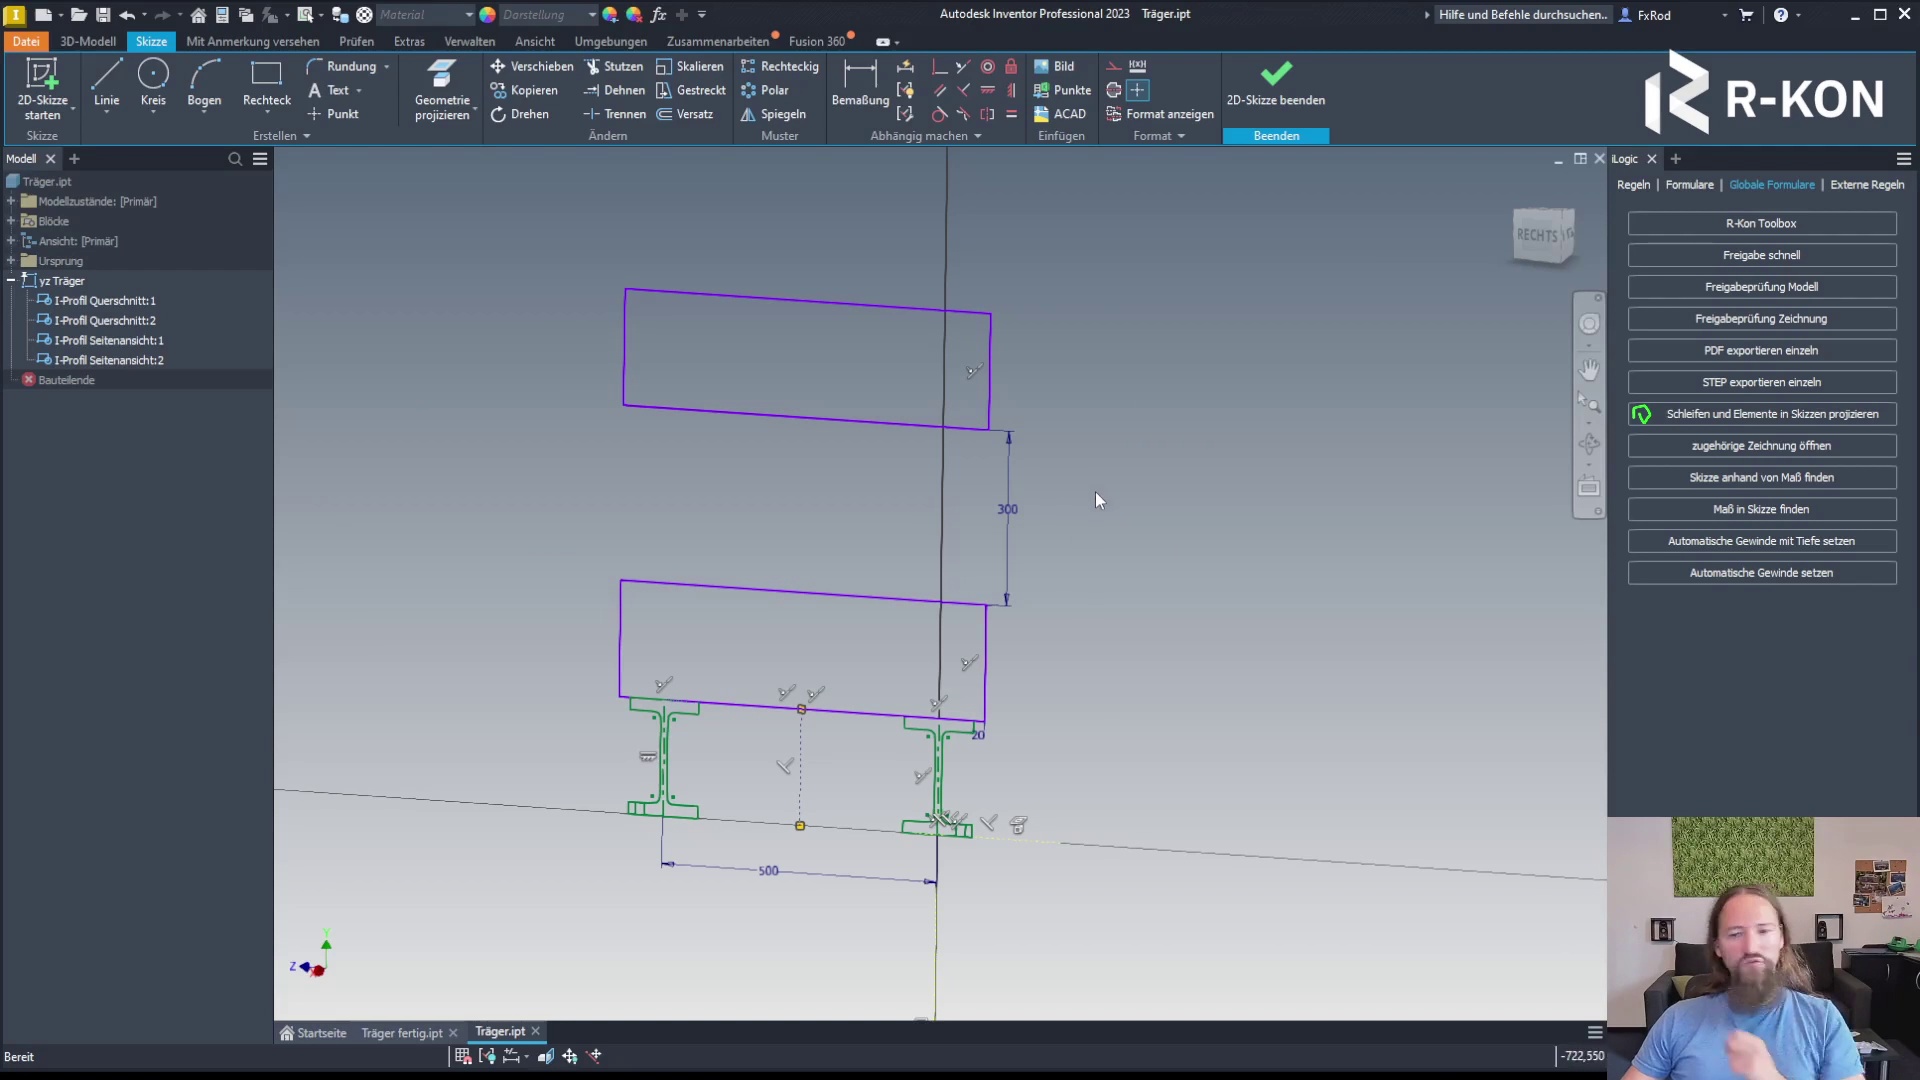Collapse the yz Träger sketch node
The image size is (1920, 1080).
point(11,281)
